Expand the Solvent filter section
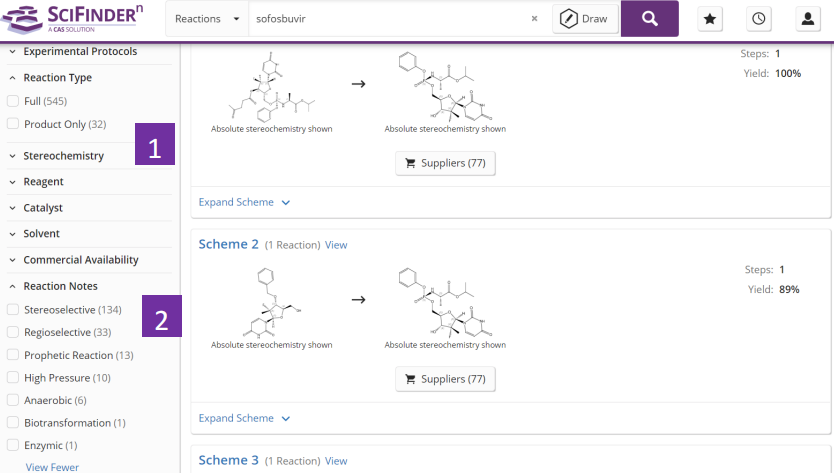The image size is (834, 473). 41,234
